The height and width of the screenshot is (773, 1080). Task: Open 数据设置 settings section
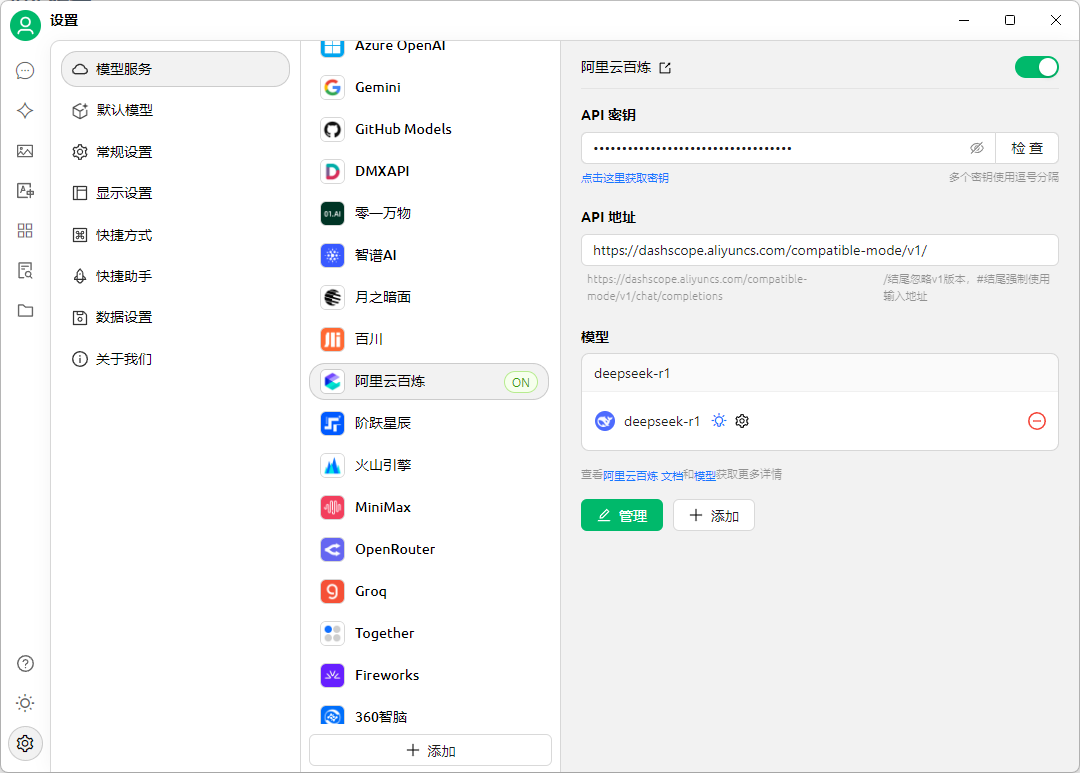point(176,318)
